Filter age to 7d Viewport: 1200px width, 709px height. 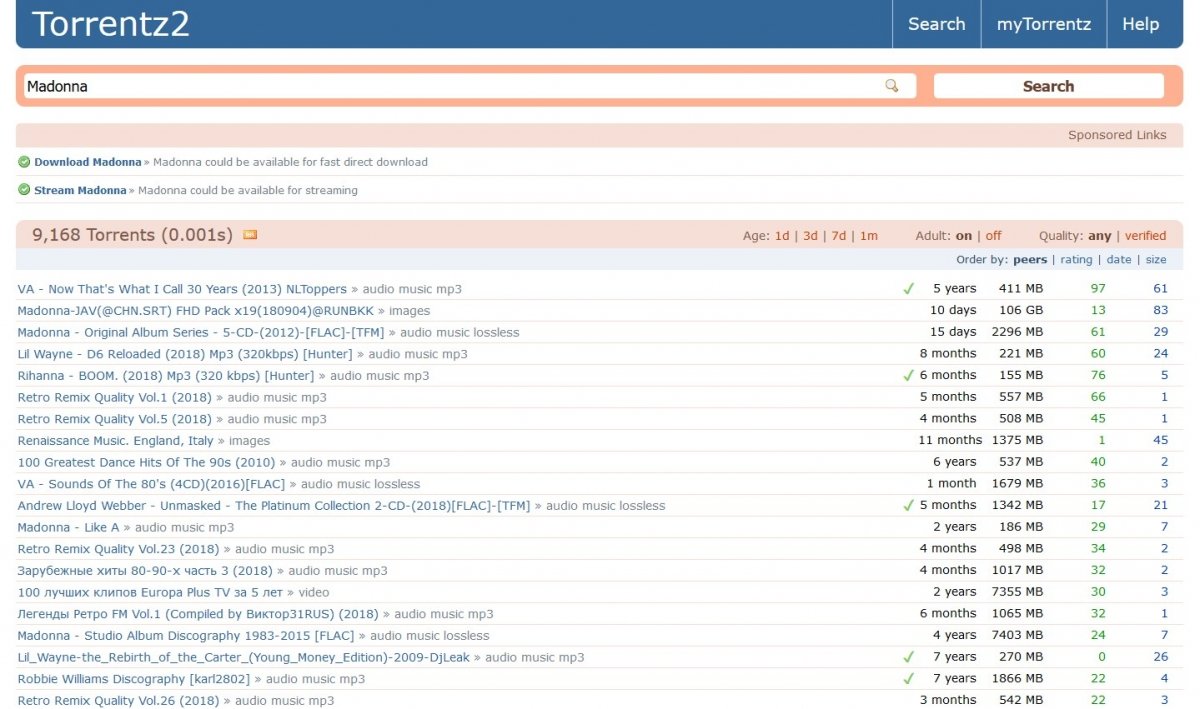pyautogui.click(x=838, y=236)
